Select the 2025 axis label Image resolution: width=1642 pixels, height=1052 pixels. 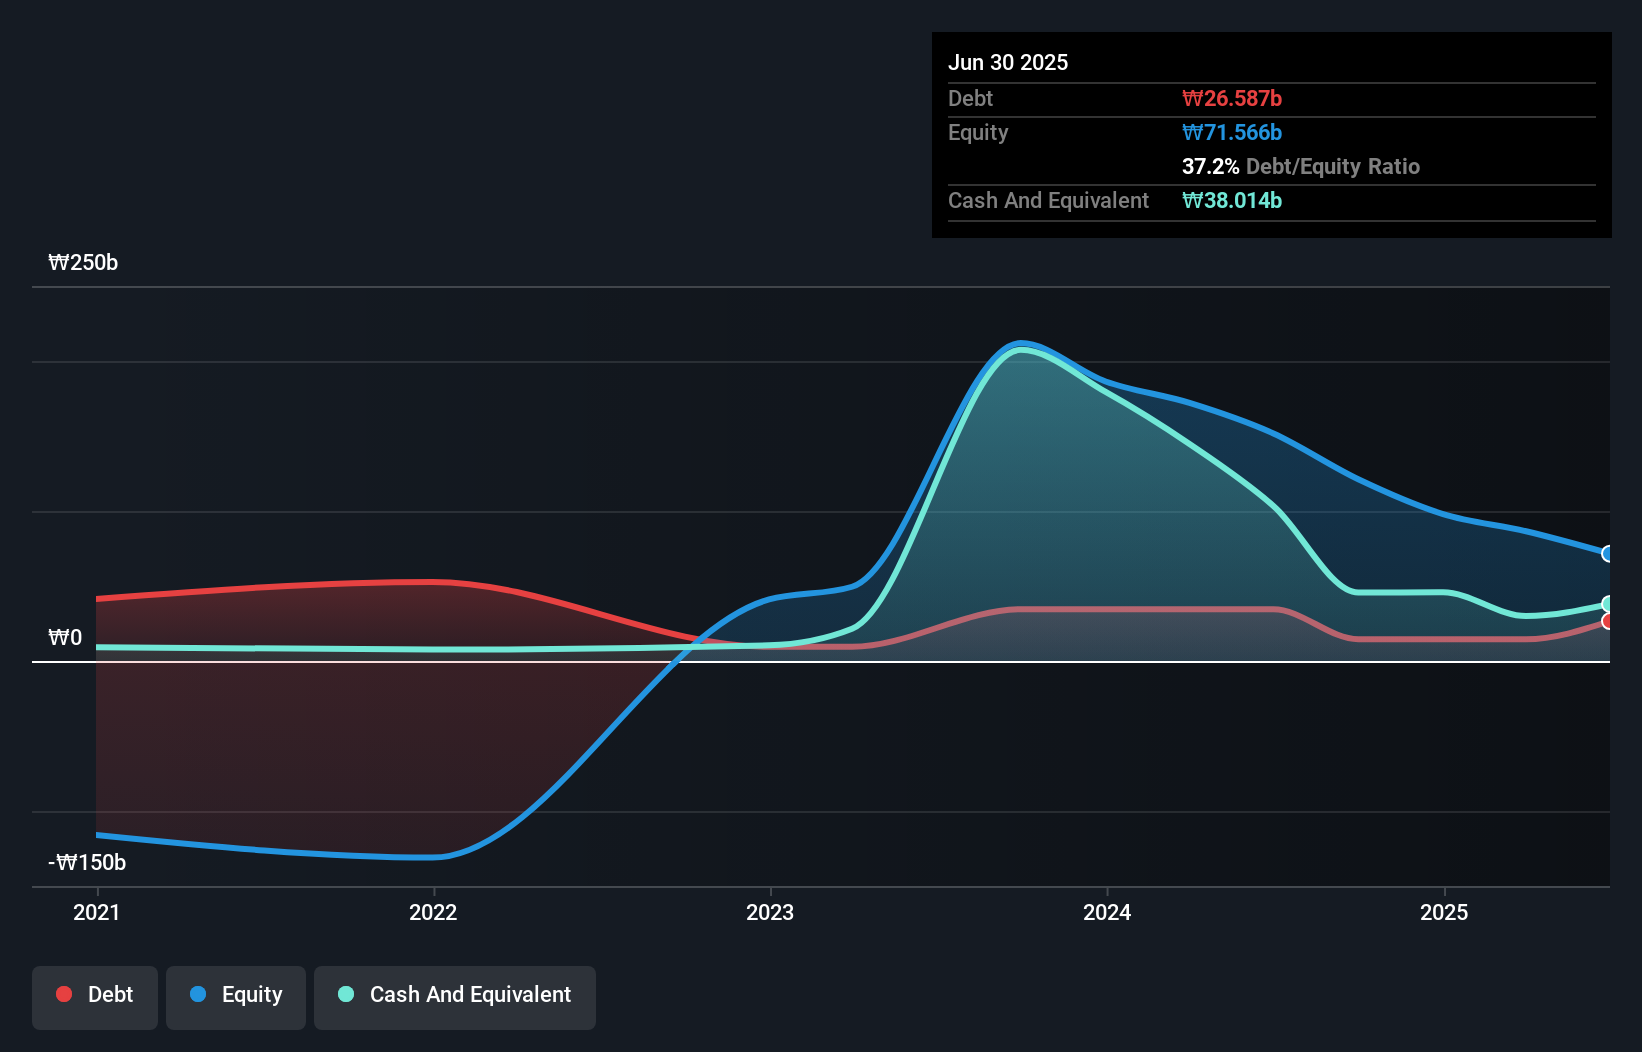(x=1445, y=912)
